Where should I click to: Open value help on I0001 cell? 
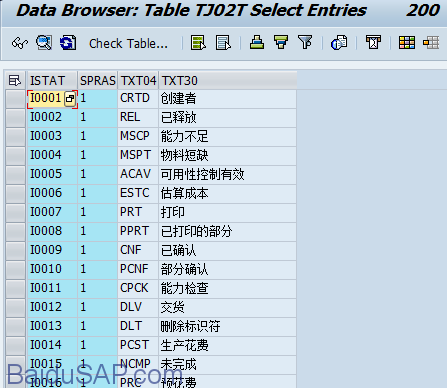[x=70, y=99]
